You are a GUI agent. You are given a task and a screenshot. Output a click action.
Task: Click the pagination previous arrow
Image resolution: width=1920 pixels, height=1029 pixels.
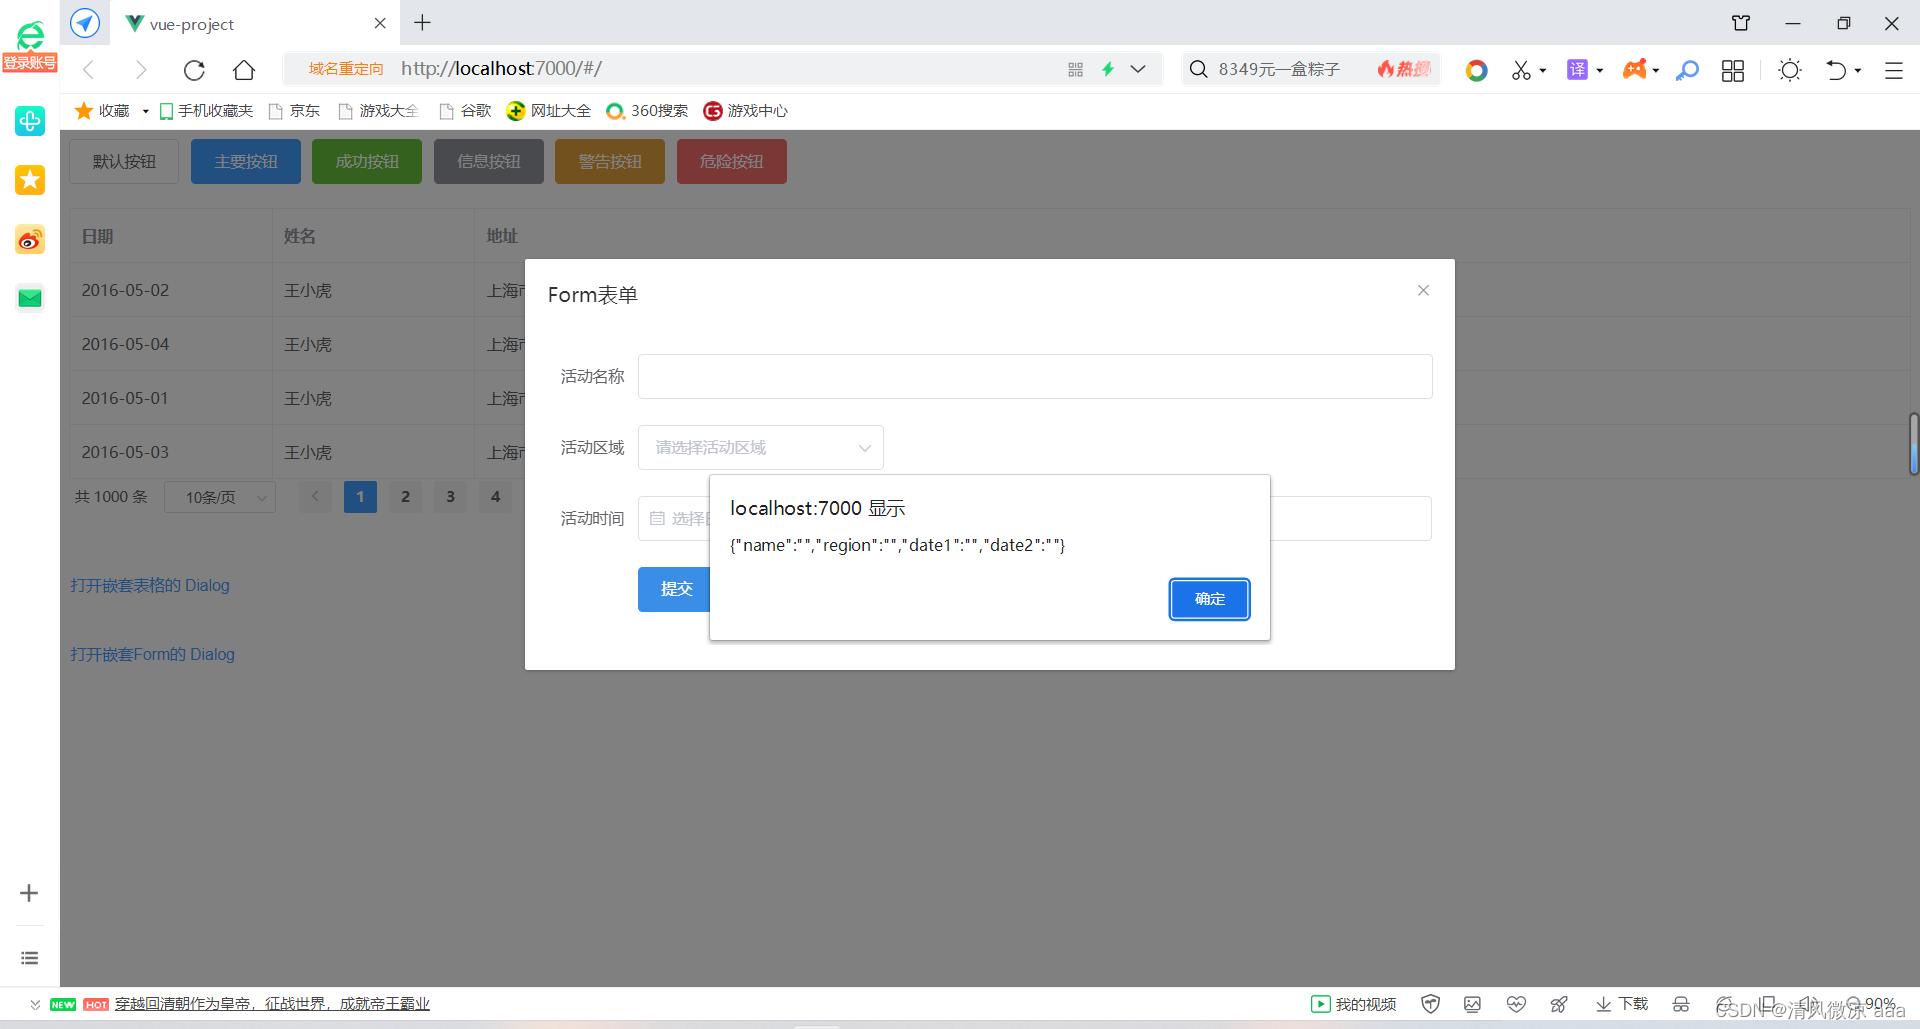point(315,497)
